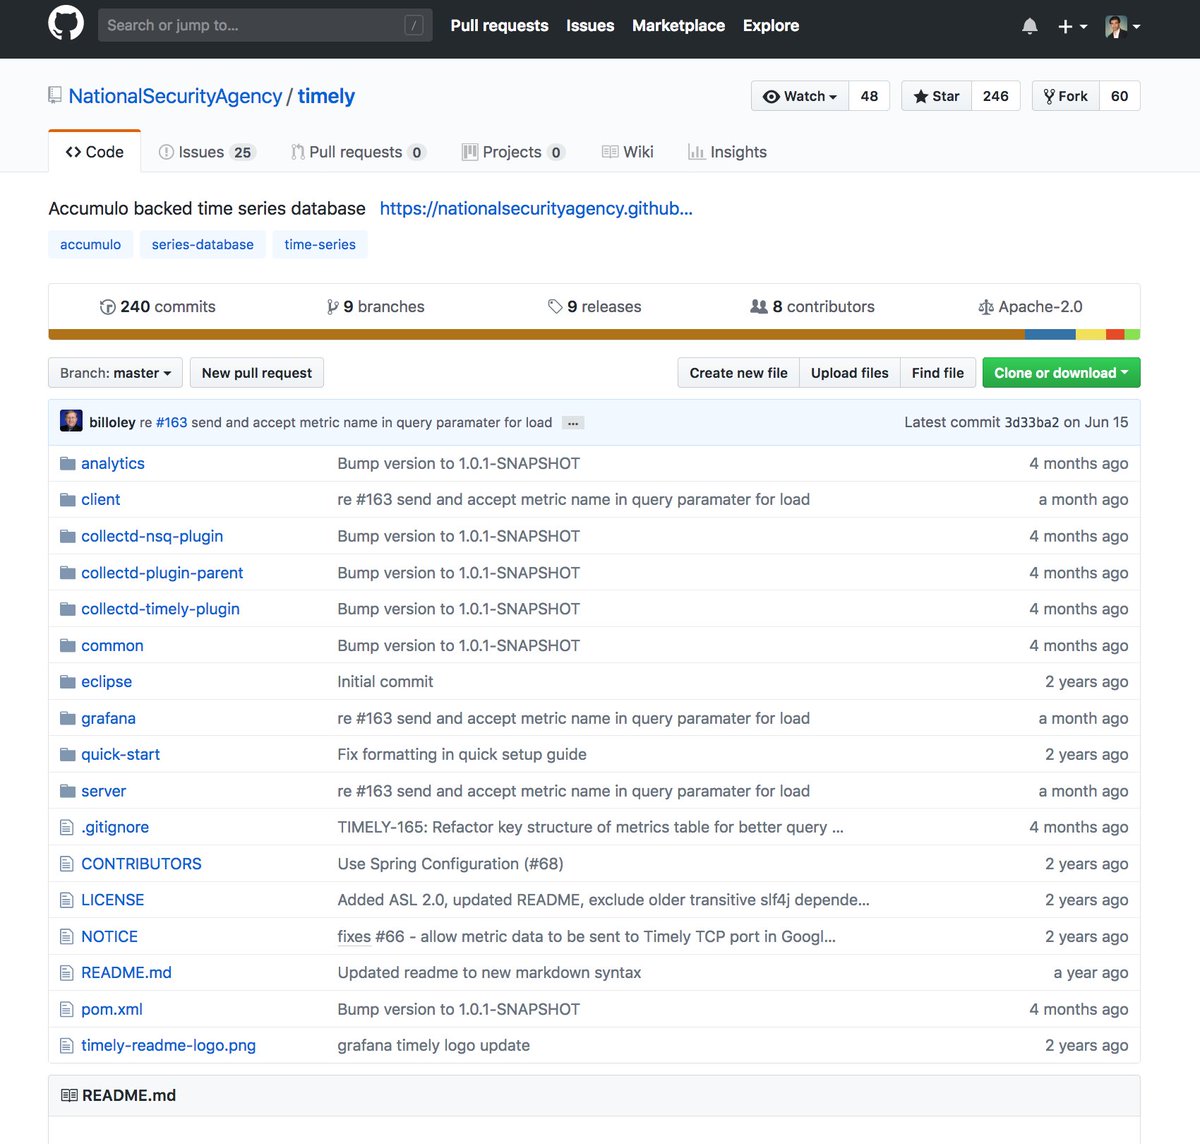Viewport: 1200px width, 1144px height.
Task: Open the quick-start folder
Action: click(120, 754)
